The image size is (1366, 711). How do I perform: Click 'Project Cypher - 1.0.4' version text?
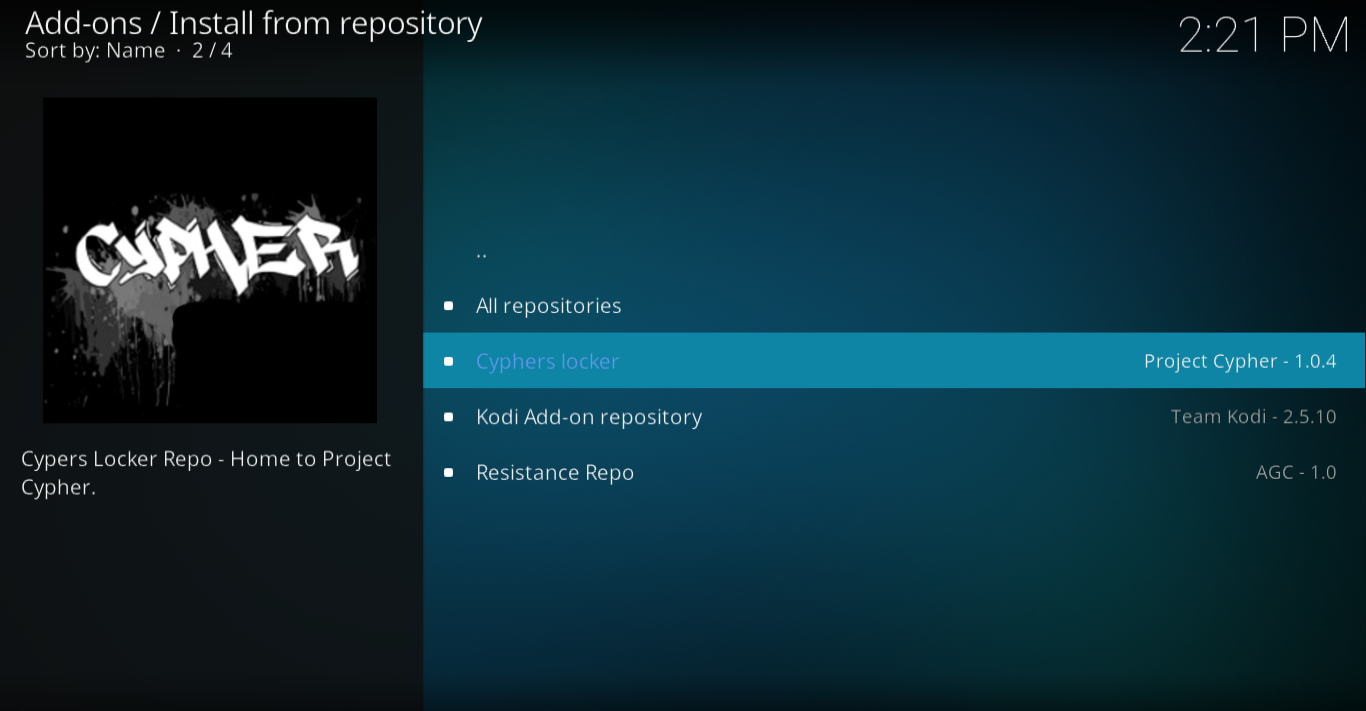[x=1240, y=361]
